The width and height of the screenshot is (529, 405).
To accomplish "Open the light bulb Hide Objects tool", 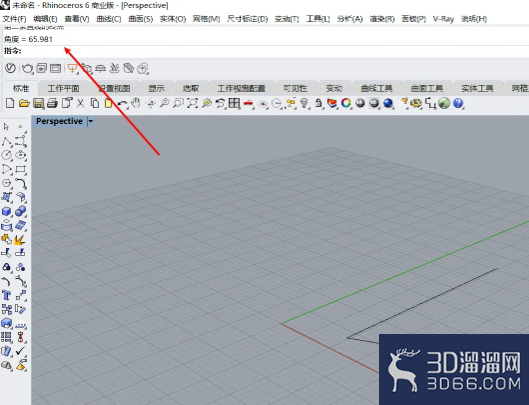I will [x=305, y=103].
